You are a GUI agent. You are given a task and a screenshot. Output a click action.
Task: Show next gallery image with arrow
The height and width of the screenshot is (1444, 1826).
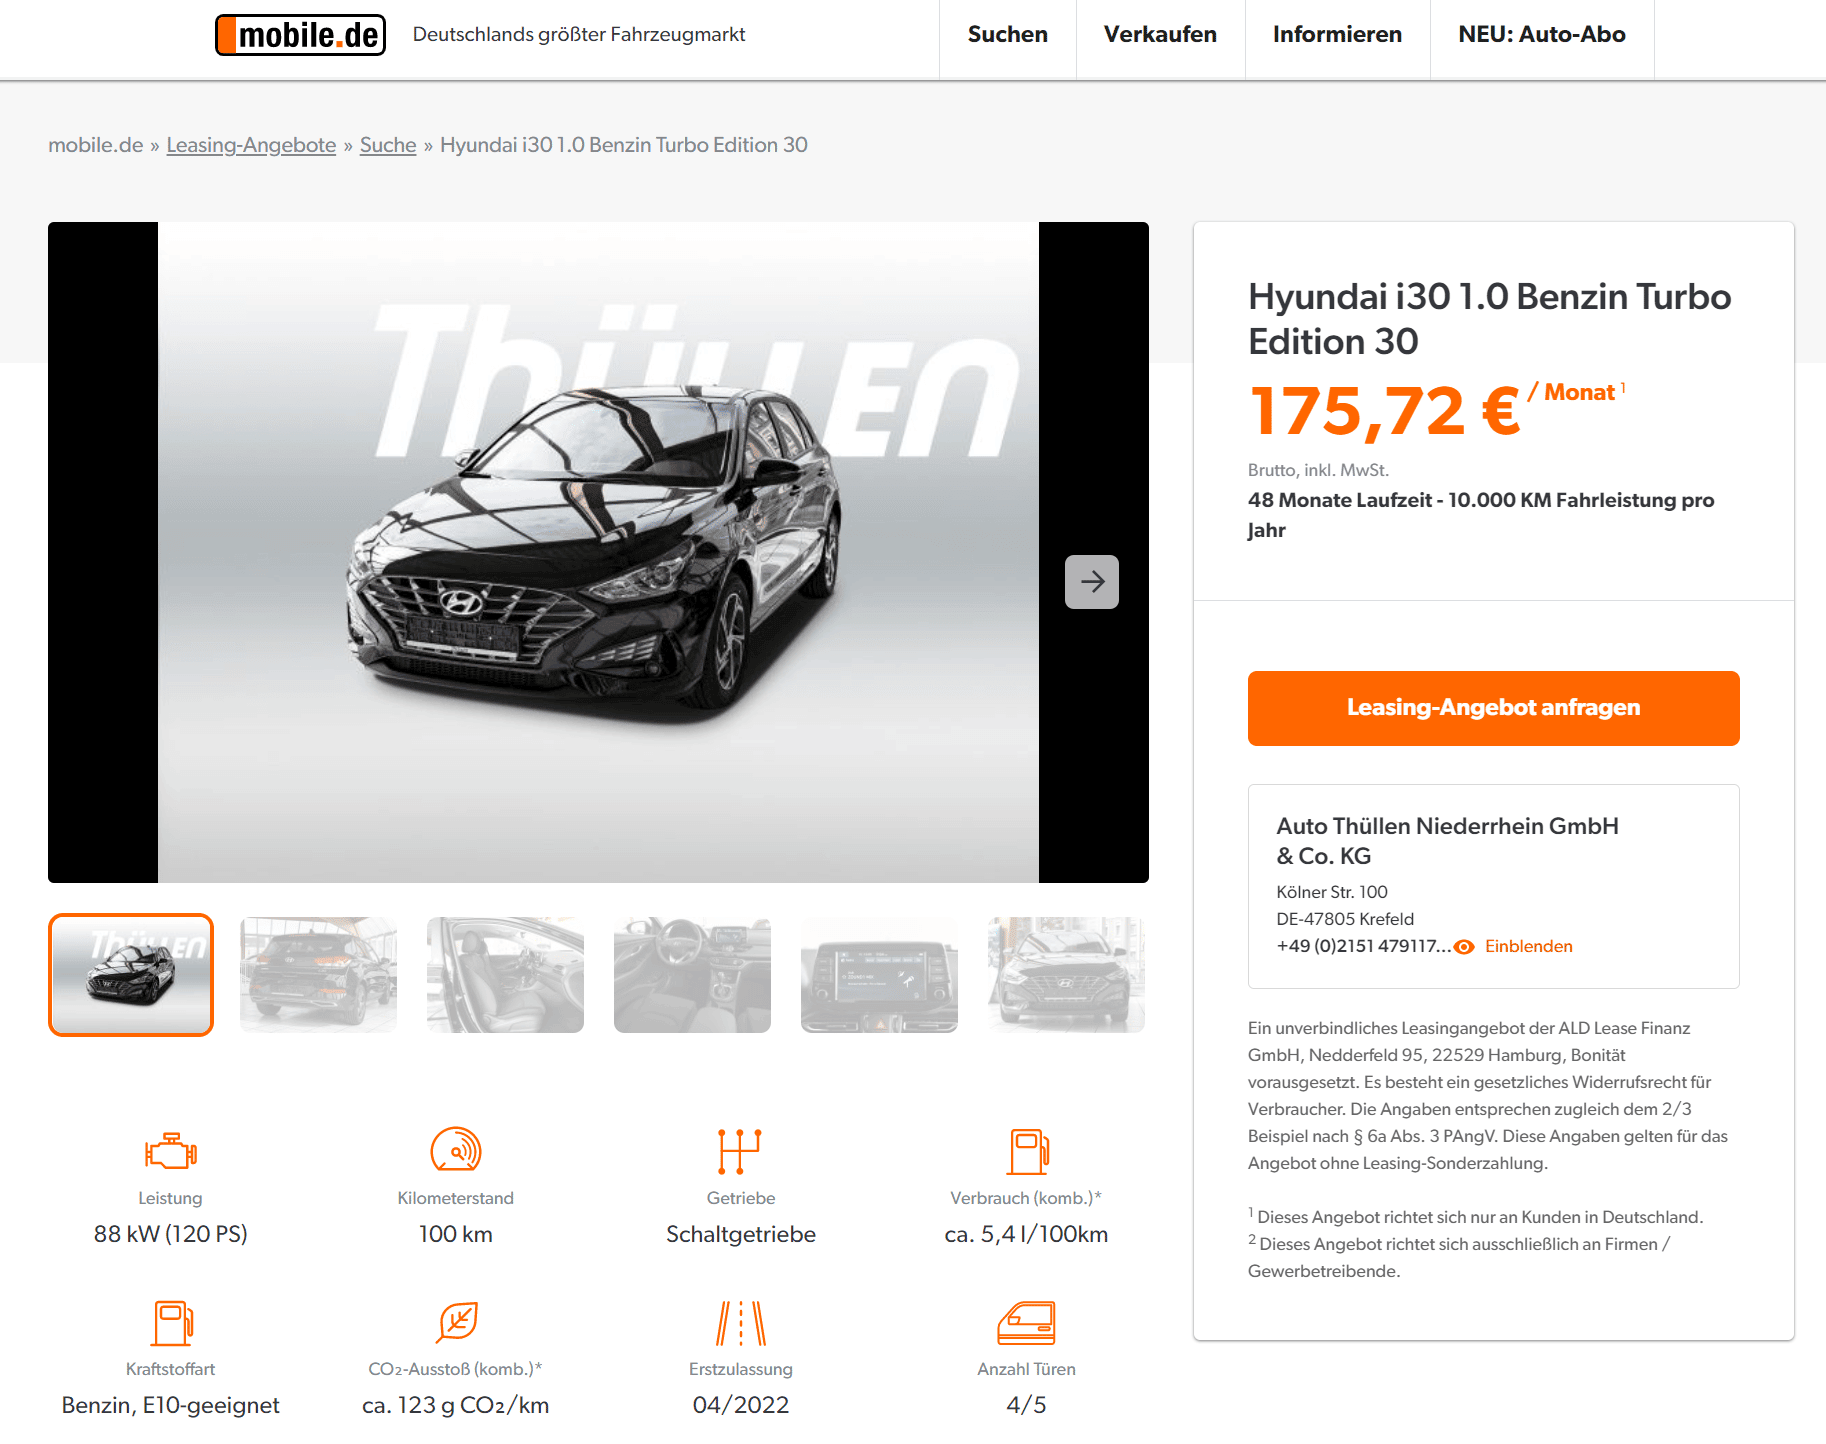[x=1092, y=582]
